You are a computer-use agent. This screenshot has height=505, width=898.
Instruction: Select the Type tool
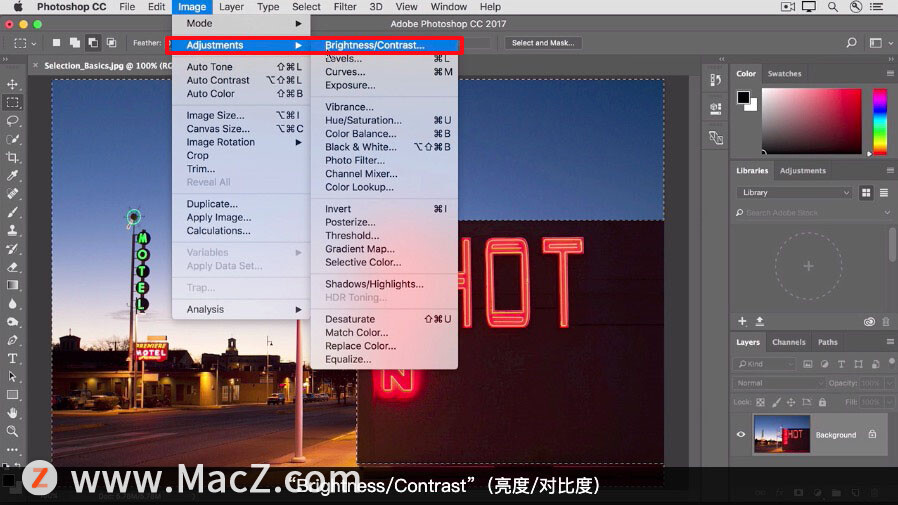(12, 358)
